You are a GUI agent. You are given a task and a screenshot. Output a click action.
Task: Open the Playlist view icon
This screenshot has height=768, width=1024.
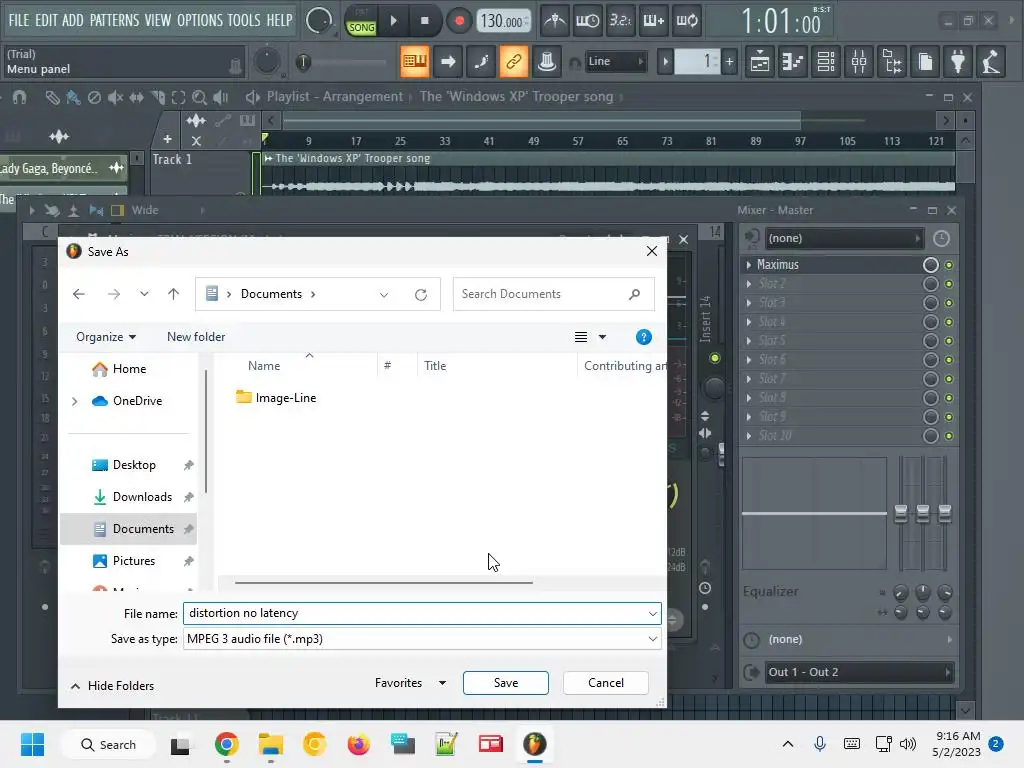tap(760, 62)
